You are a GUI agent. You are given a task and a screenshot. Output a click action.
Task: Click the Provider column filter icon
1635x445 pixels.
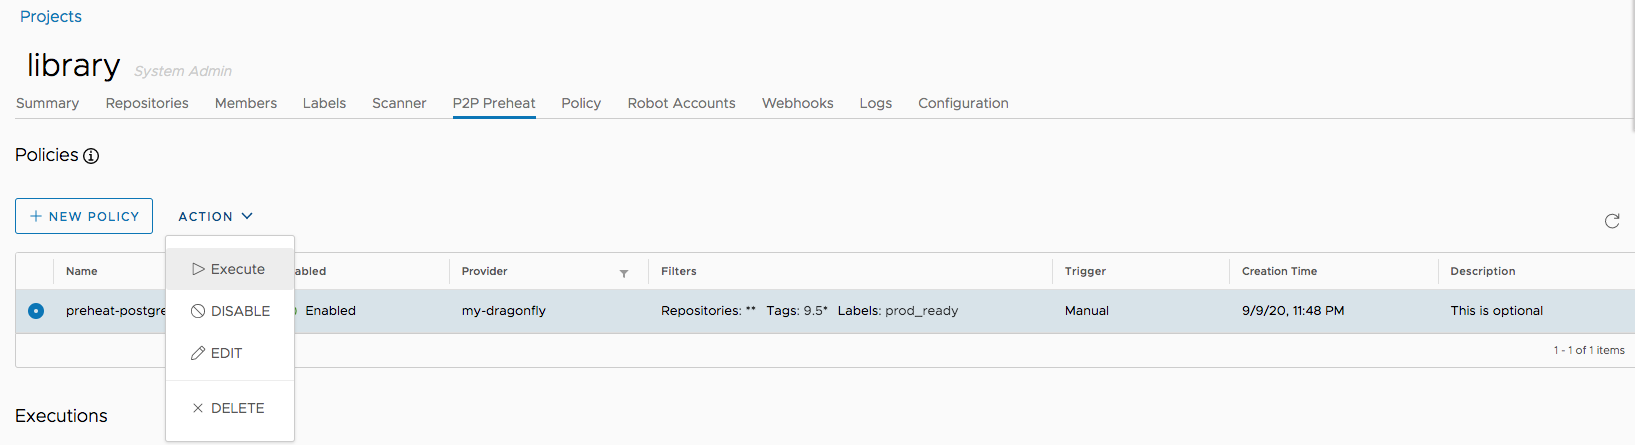click(x=624, y=273)
